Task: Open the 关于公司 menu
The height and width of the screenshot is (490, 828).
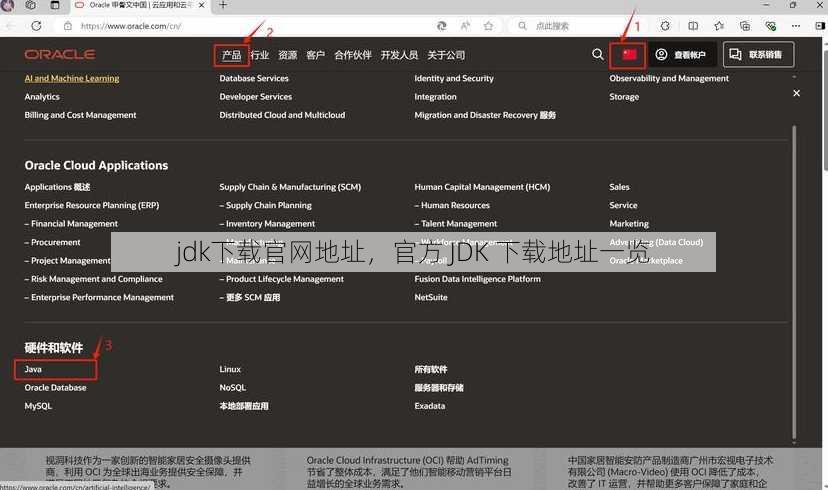Action: (x=446, y=55)
